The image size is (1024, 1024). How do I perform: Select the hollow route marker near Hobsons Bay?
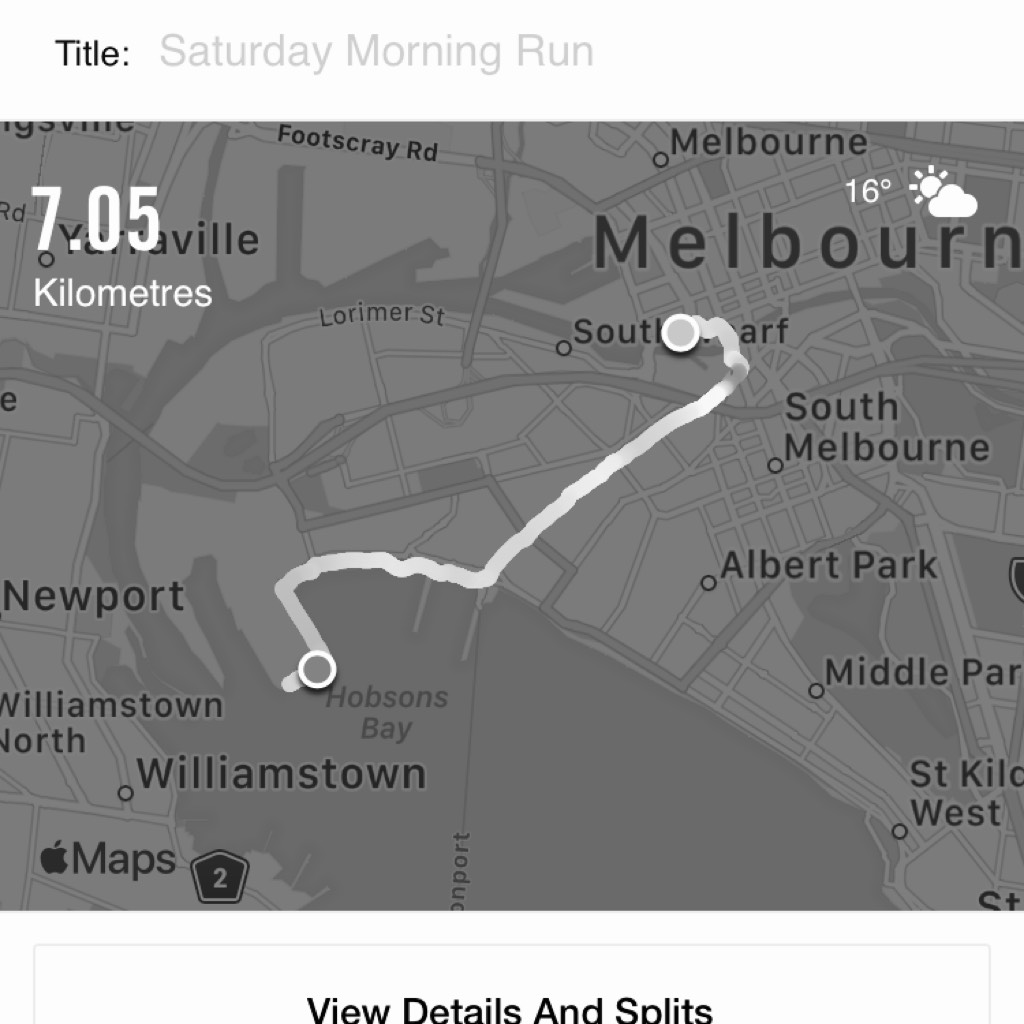tap(317, 669)
